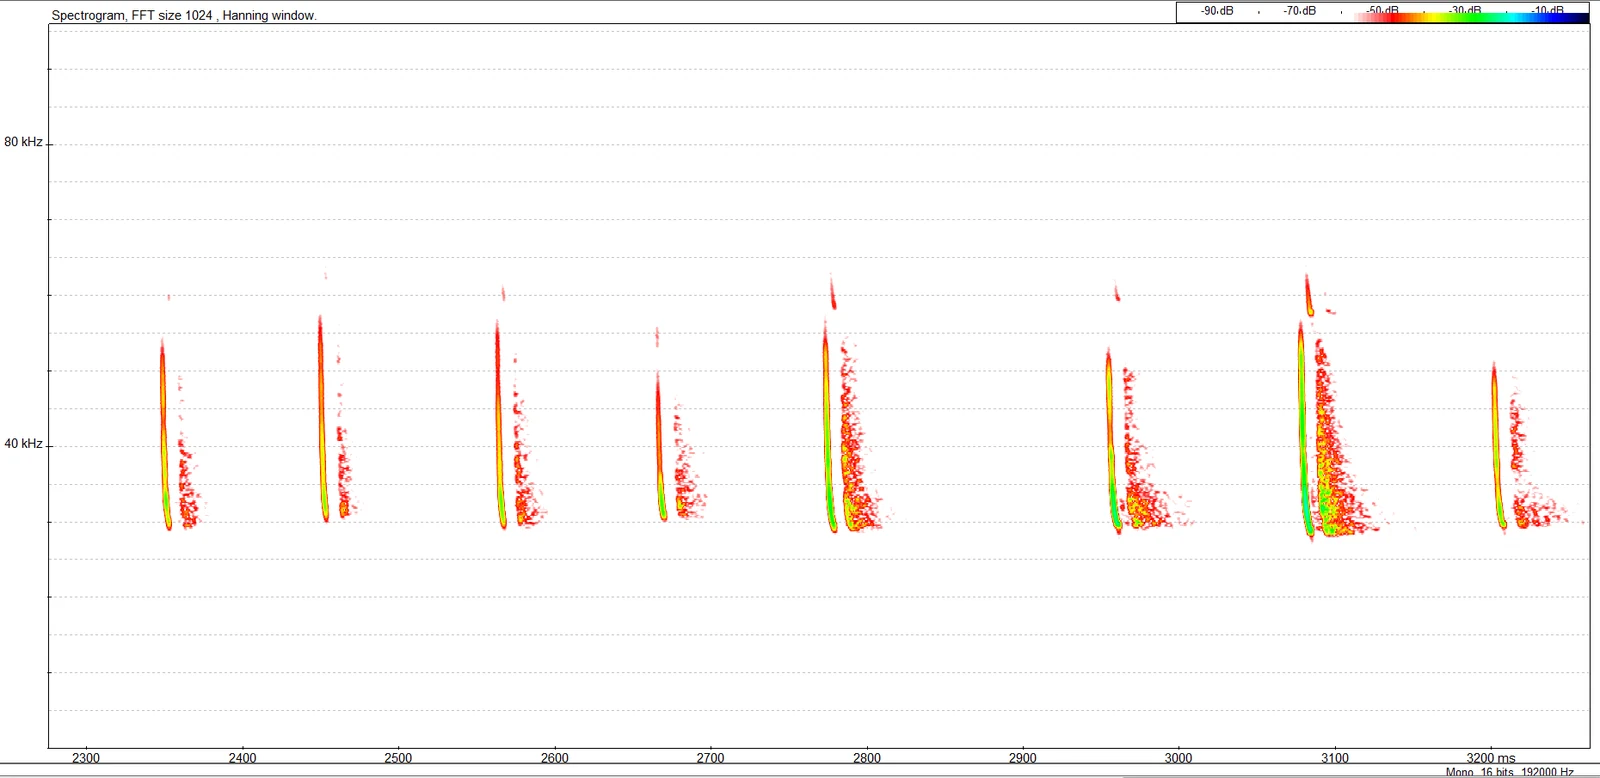Image resolution: width=1600 pixels, height=778 pixels.
Task: Select the call pulse between 2400 and 2500 ms
Action: pyautogui.click(x=322, y=418)
